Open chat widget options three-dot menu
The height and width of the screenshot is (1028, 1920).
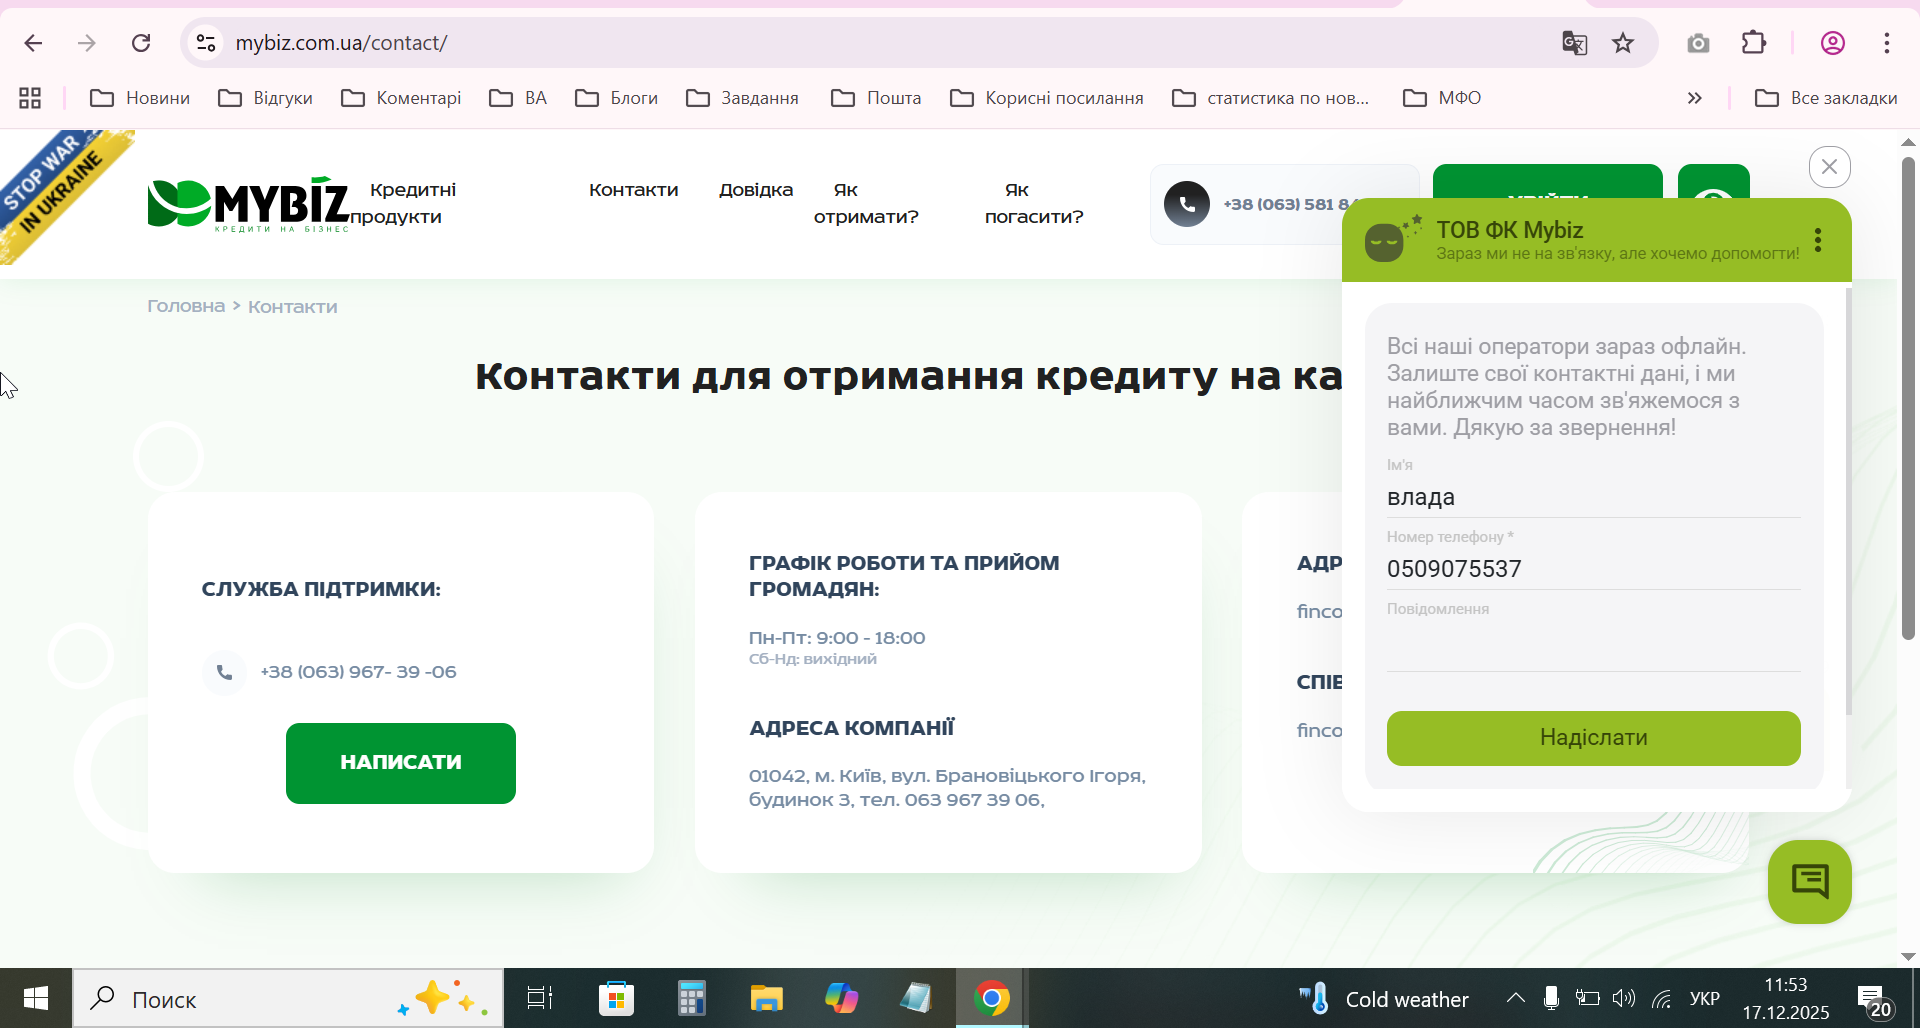click(1818, 240)
